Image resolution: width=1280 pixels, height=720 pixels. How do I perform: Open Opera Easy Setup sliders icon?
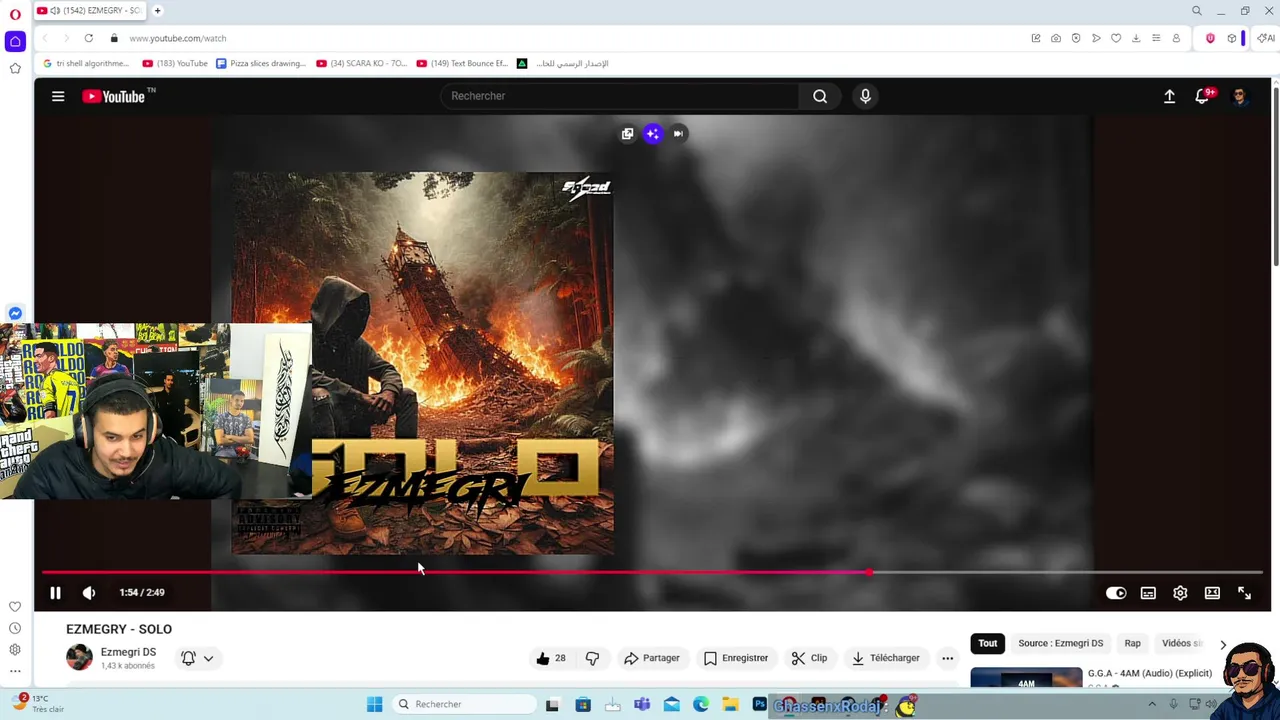[1156, 38]
